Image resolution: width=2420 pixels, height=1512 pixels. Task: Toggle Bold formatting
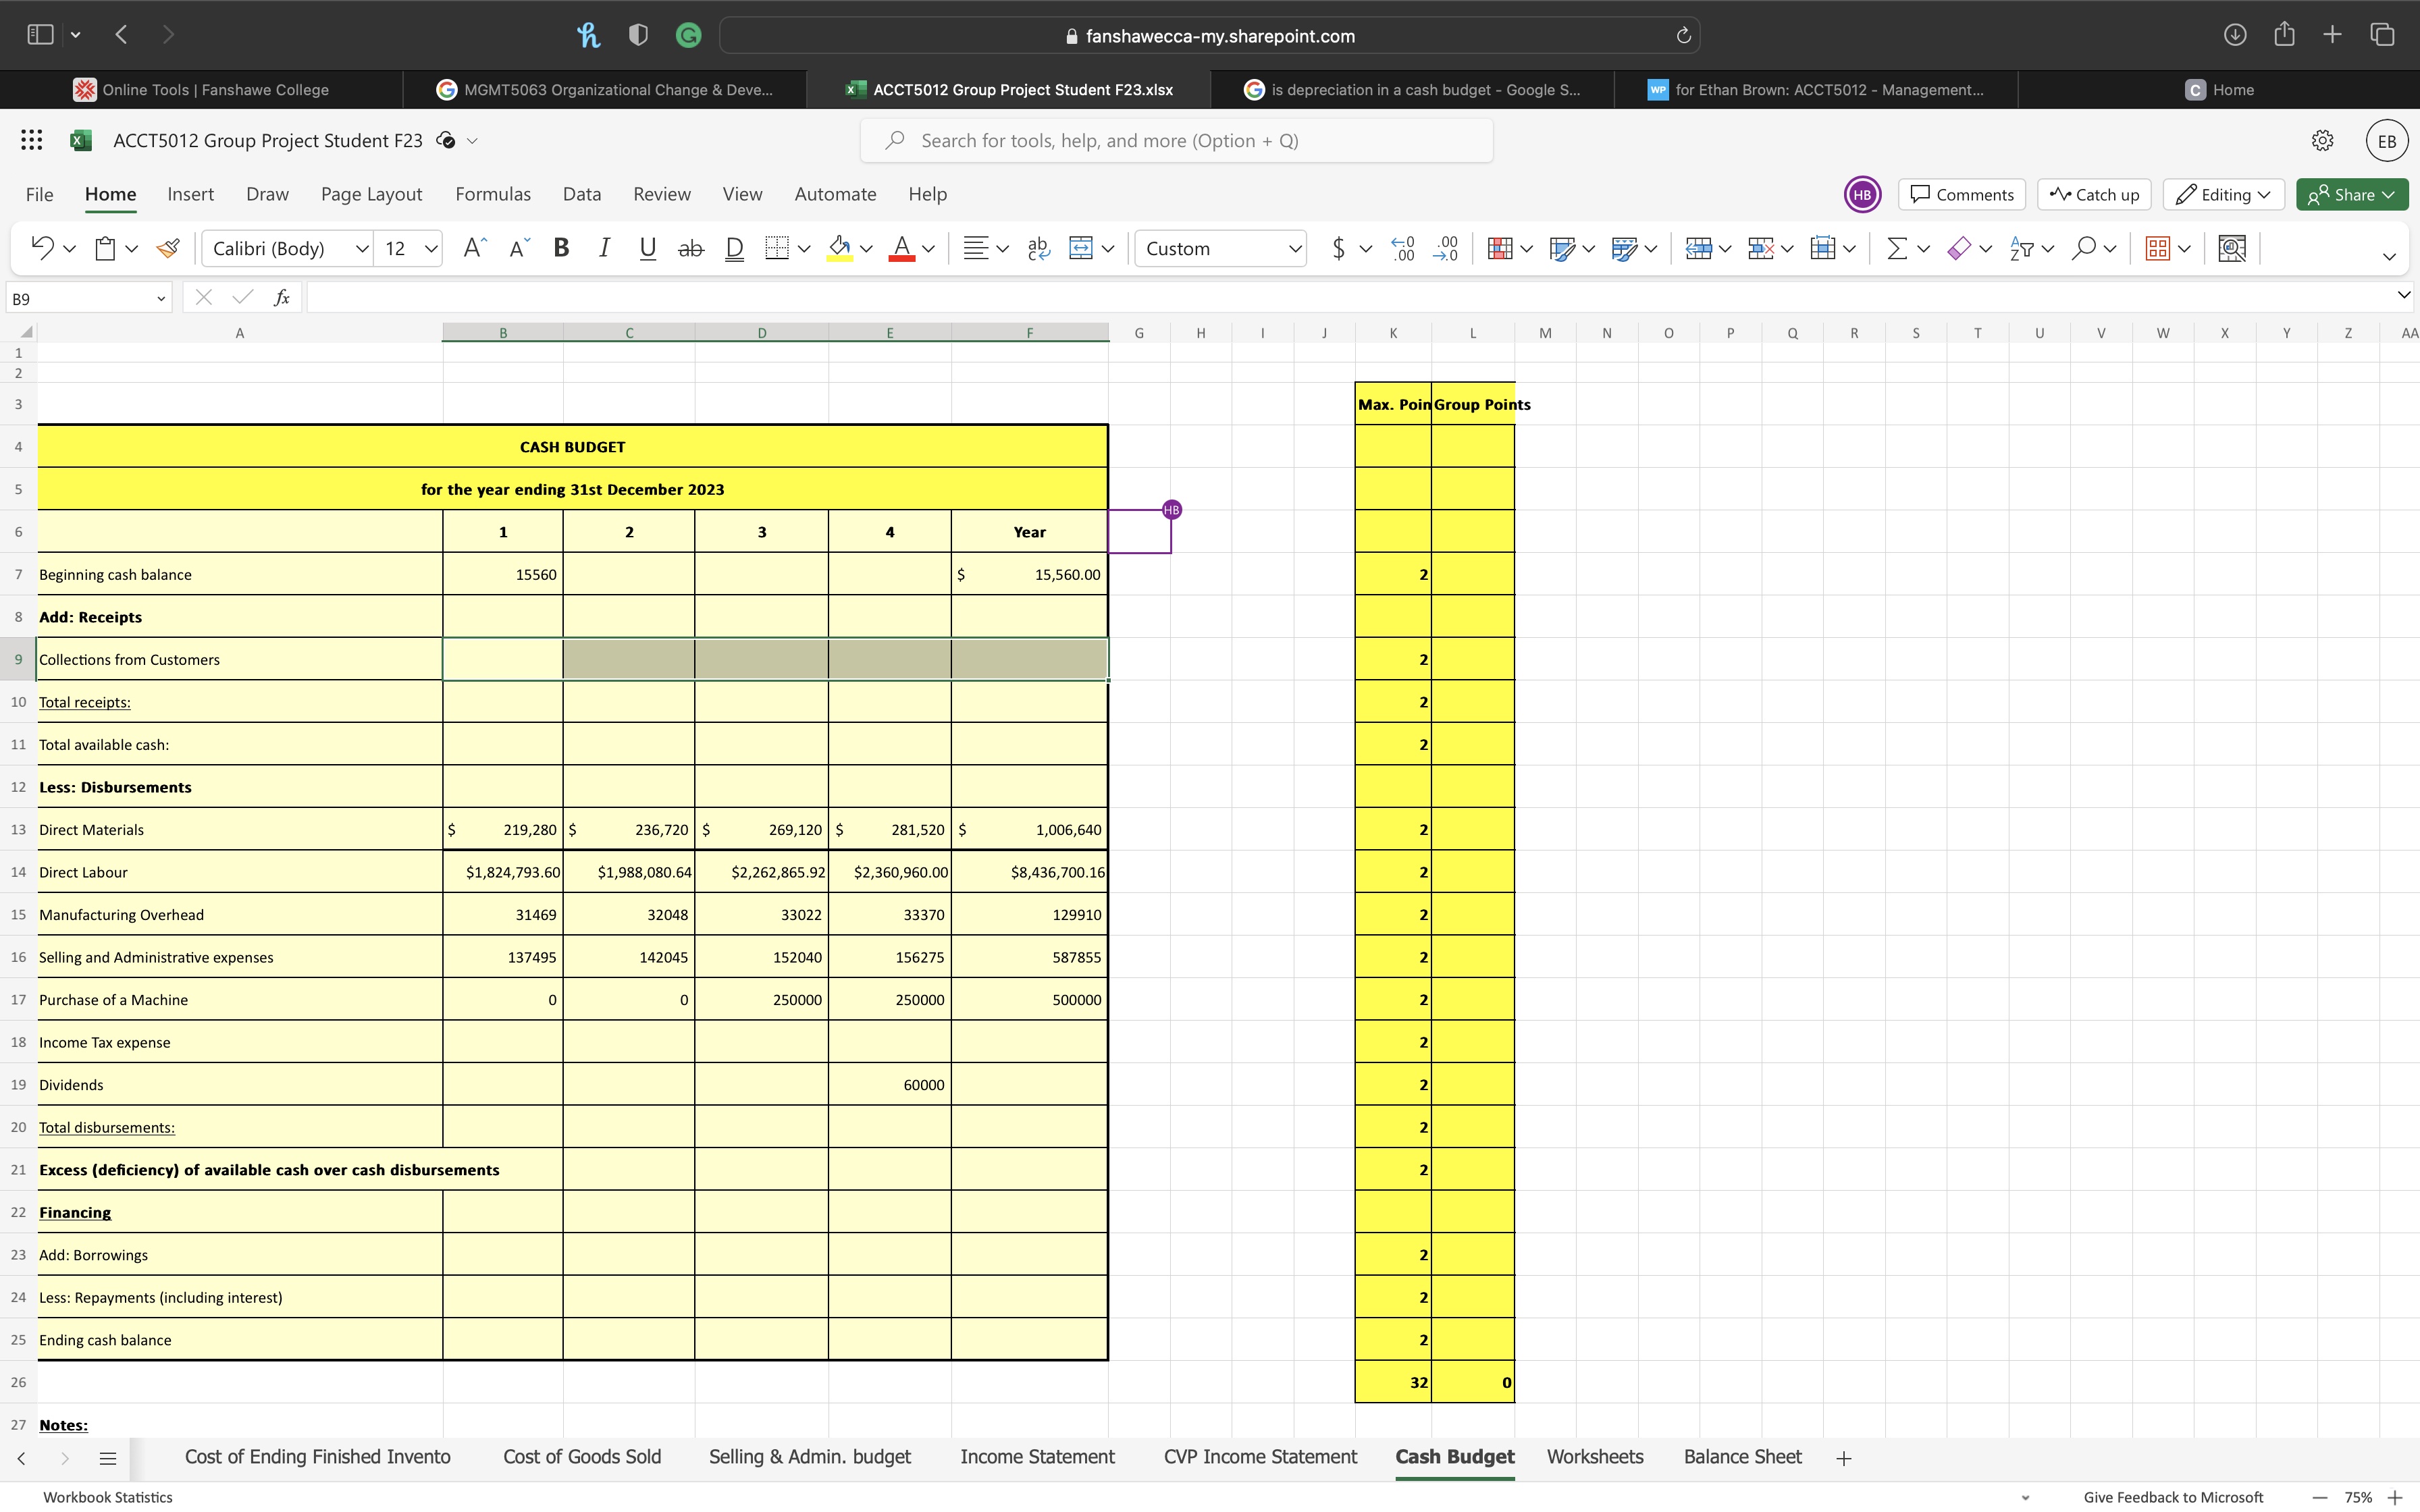coord(561,248)
